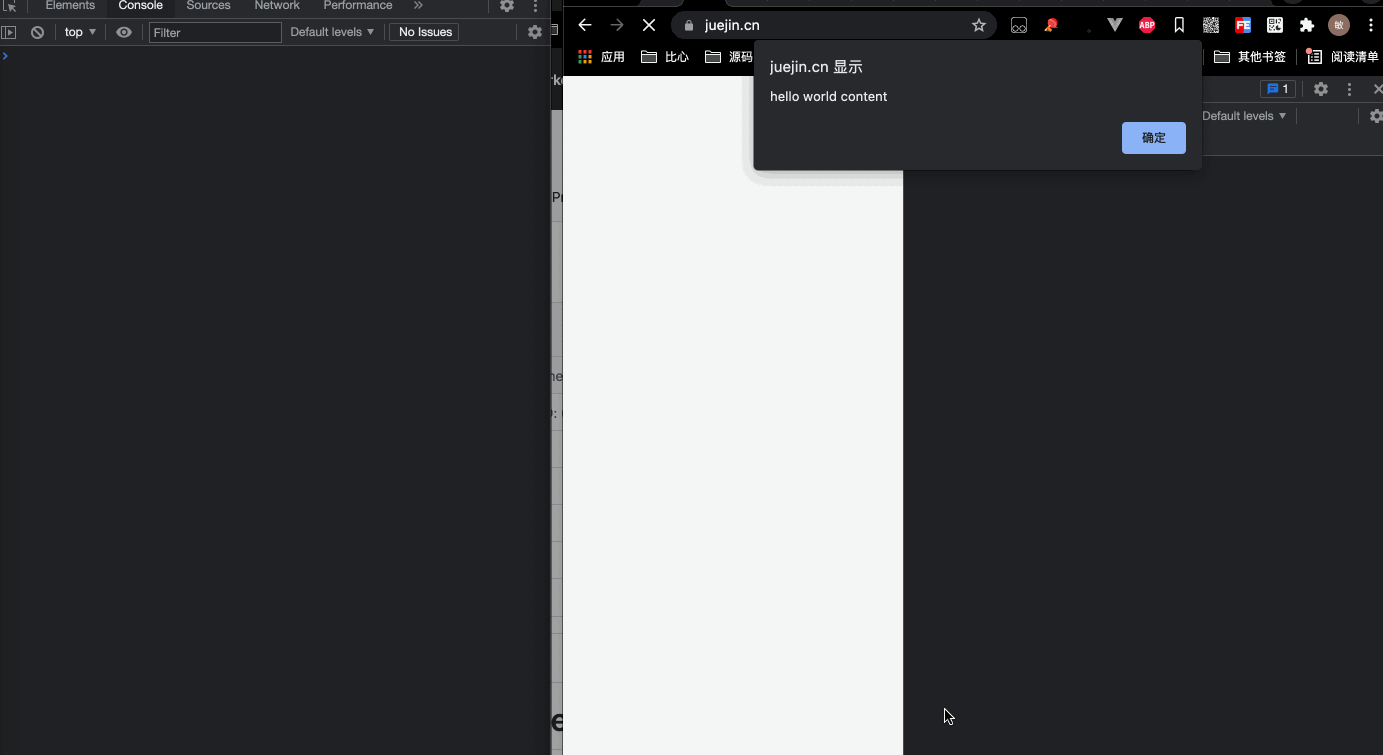Close the right DevTools panel
The height and width of the screenshot is (755, 1383).
tap(1377, 89)
